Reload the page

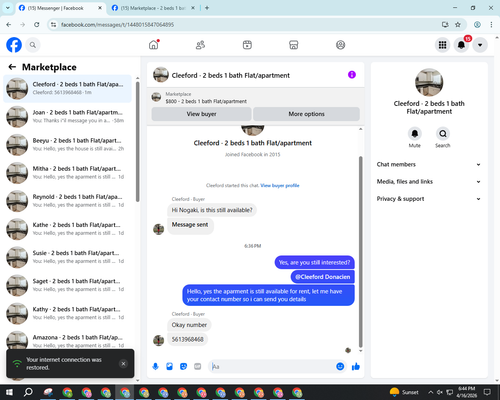37,25
